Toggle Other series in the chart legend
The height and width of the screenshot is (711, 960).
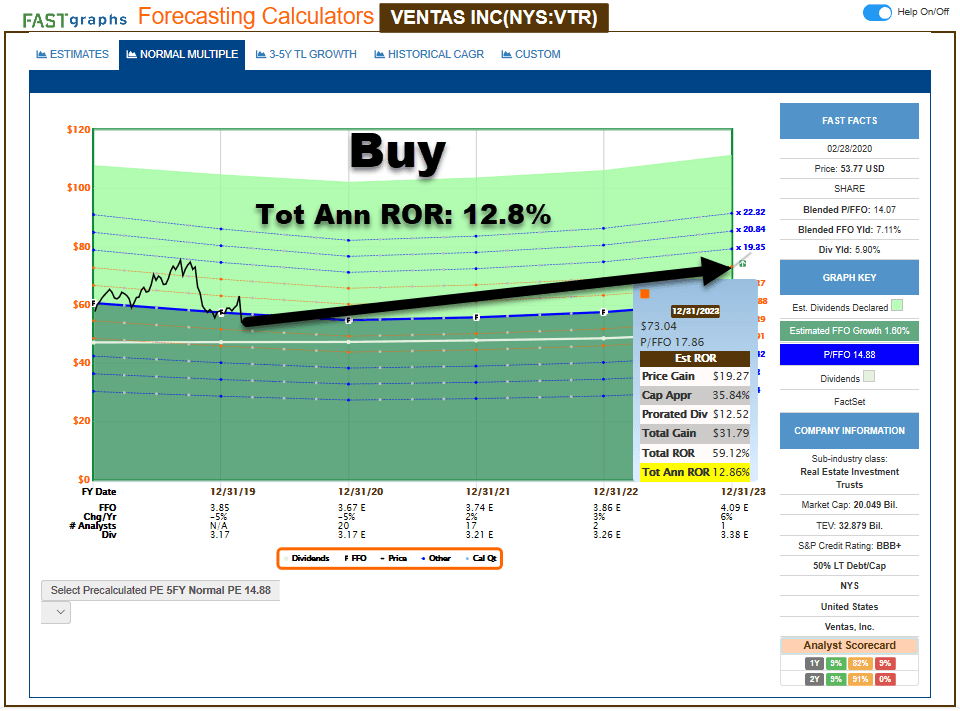pos(436,559)
